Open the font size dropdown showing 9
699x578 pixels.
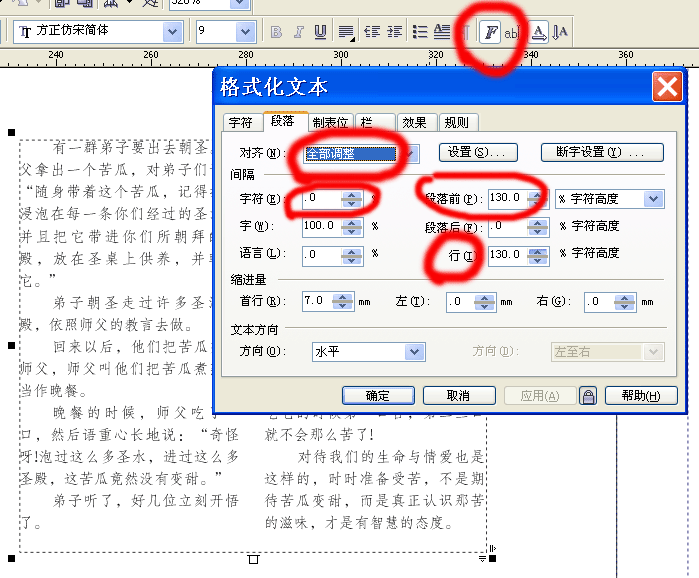coord(245,32)
